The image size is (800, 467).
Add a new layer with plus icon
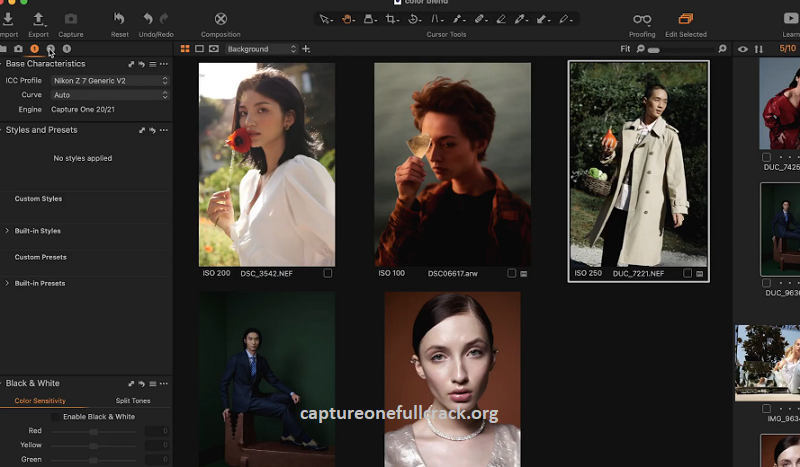tap(306, 49)
